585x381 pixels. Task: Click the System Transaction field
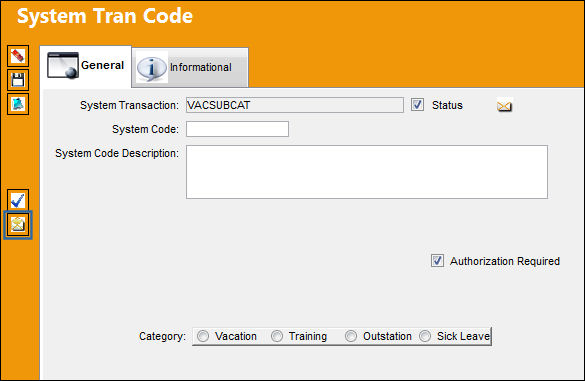[295, 105]
